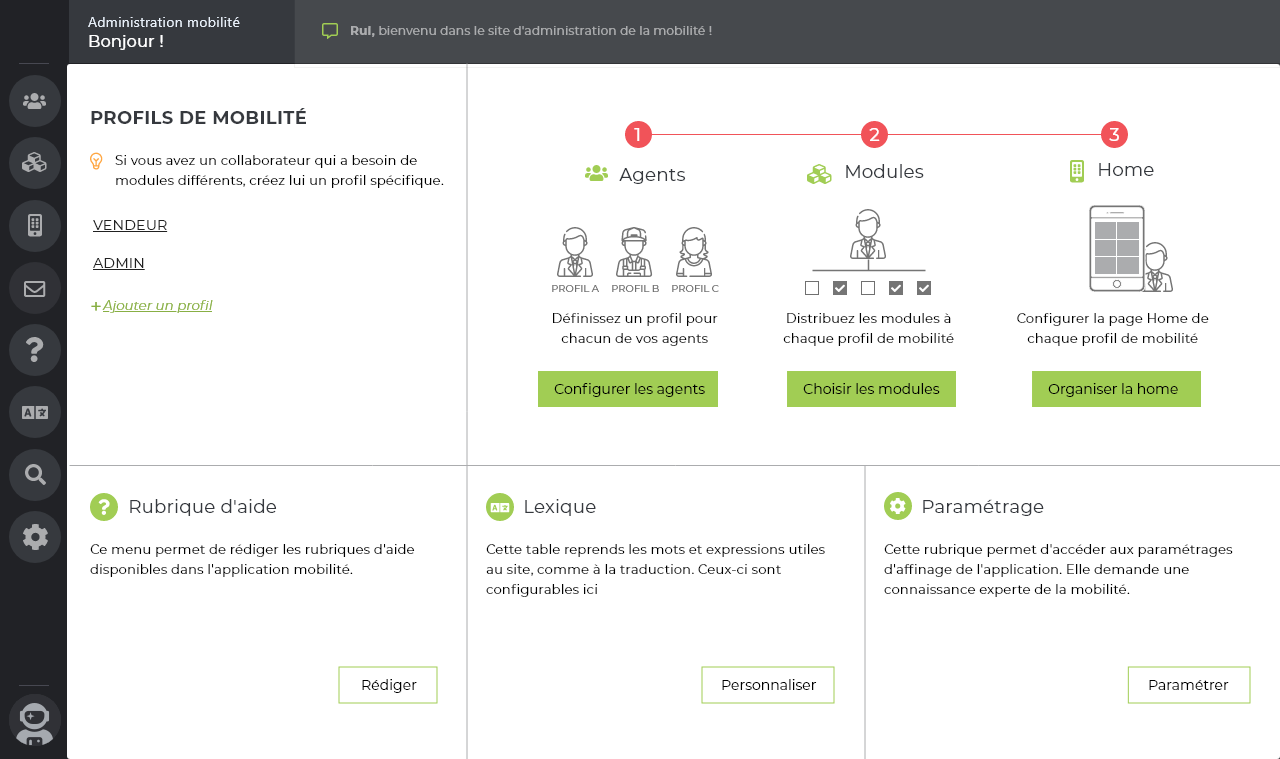
Task: Open the Agents section in sidebar
Action: click(35, 101)
